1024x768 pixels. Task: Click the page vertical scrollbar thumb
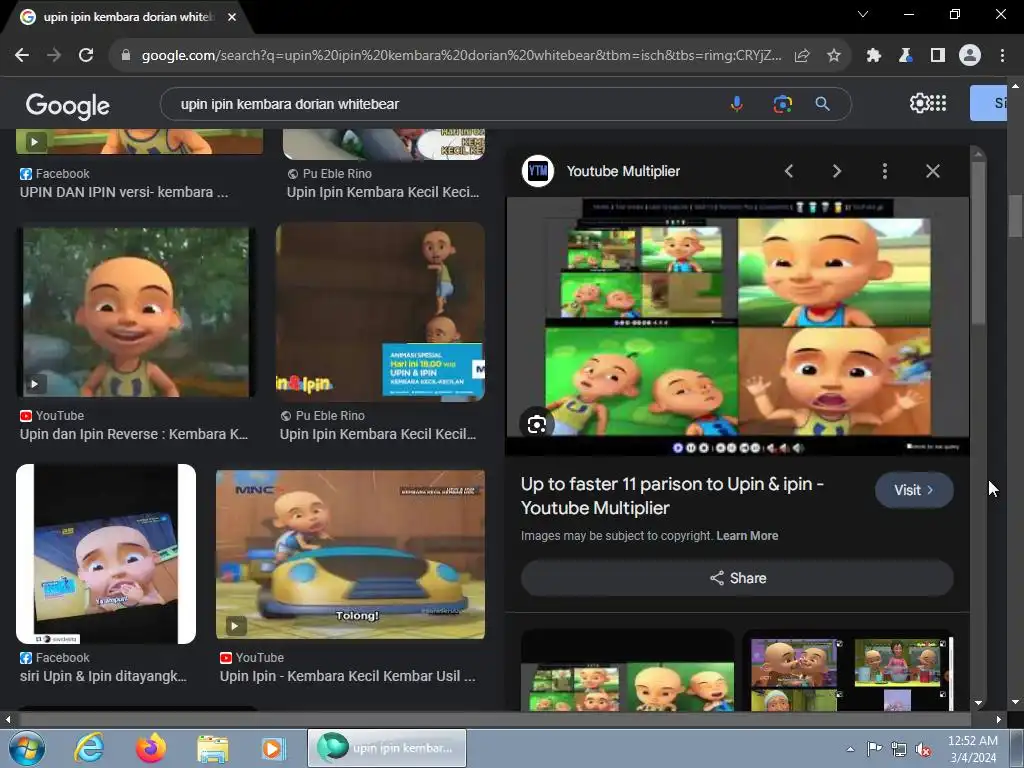point(1015,216)
